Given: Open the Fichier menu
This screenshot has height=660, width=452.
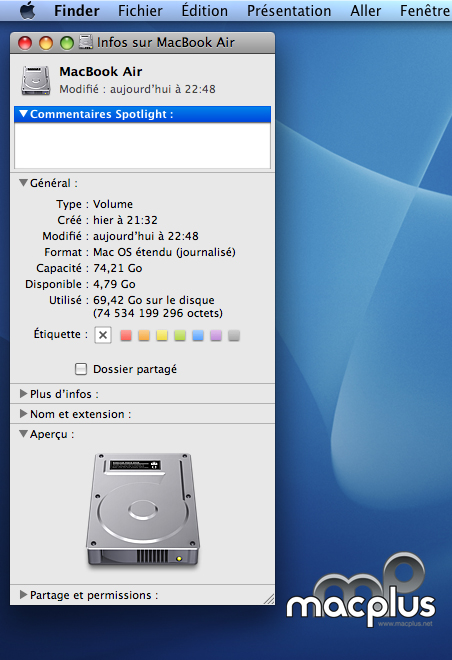Looking at the screenshot, I should [x=140, y=11].
